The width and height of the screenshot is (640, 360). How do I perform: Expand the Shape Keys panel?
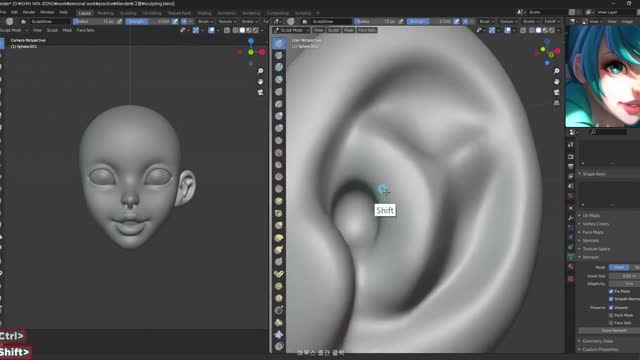click(x=594, y=174)
